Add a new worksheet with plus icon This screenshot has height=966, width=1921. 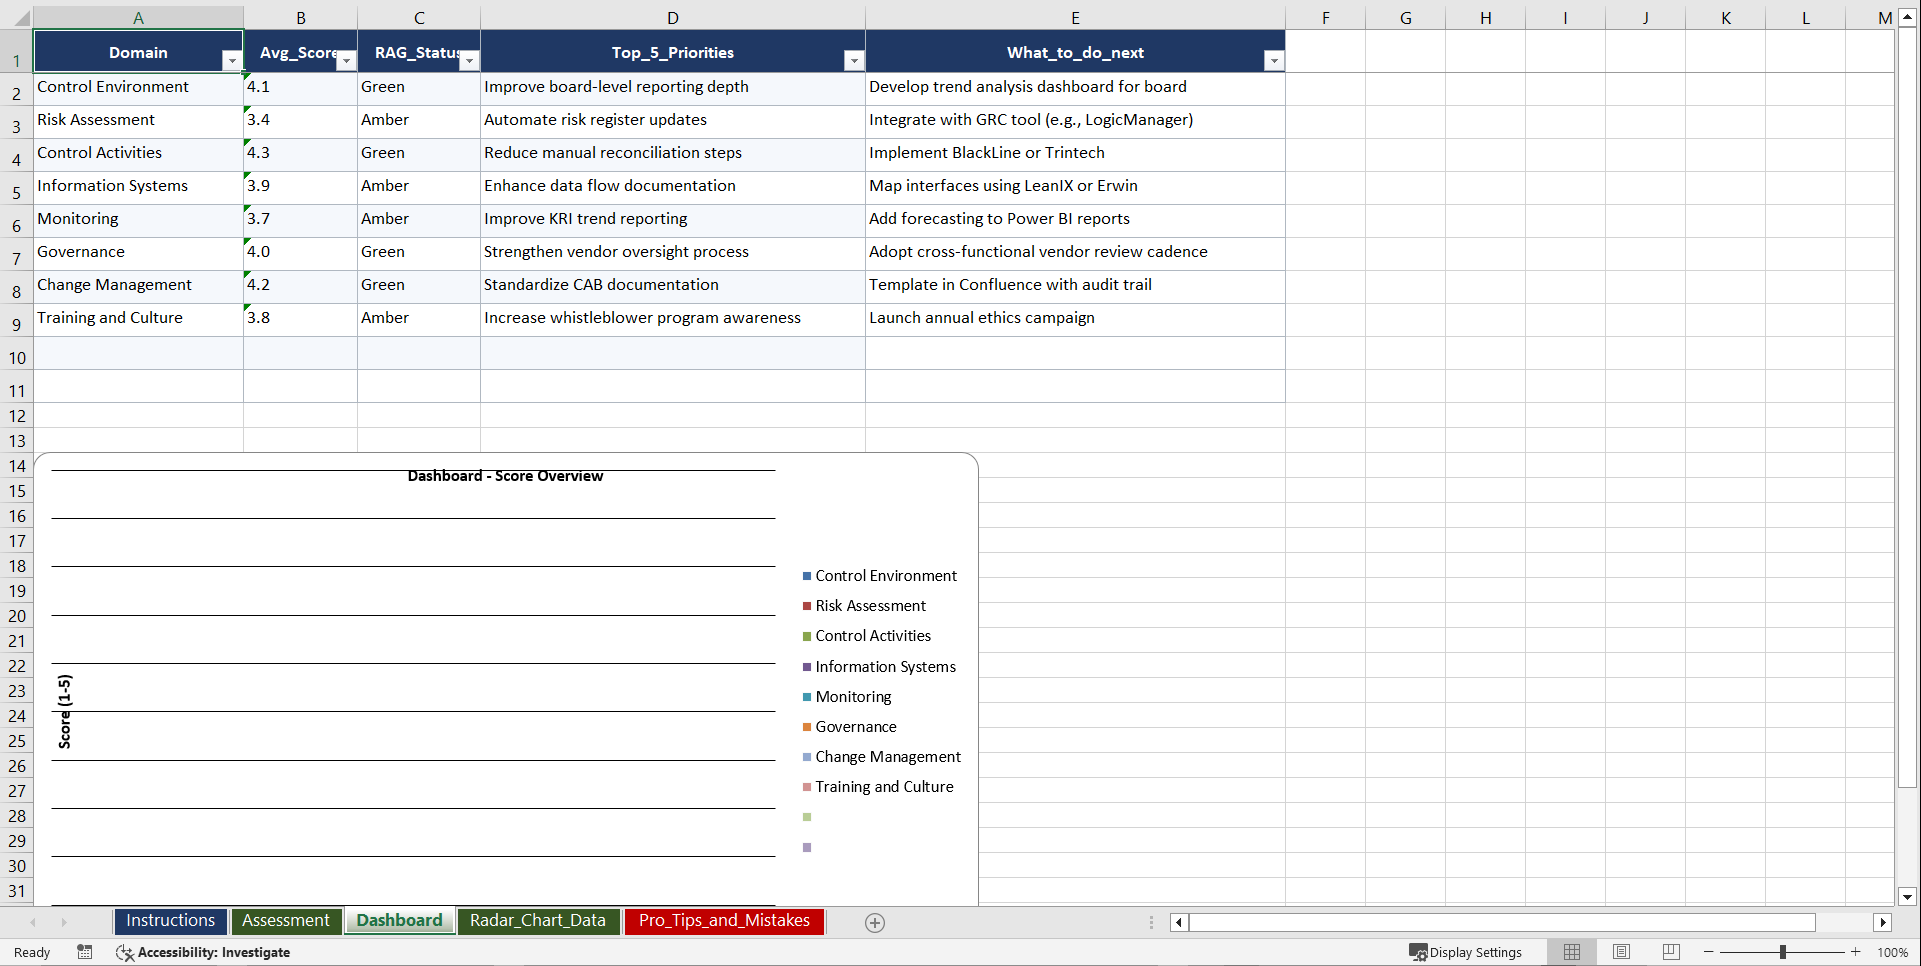[x=875, y=922]
